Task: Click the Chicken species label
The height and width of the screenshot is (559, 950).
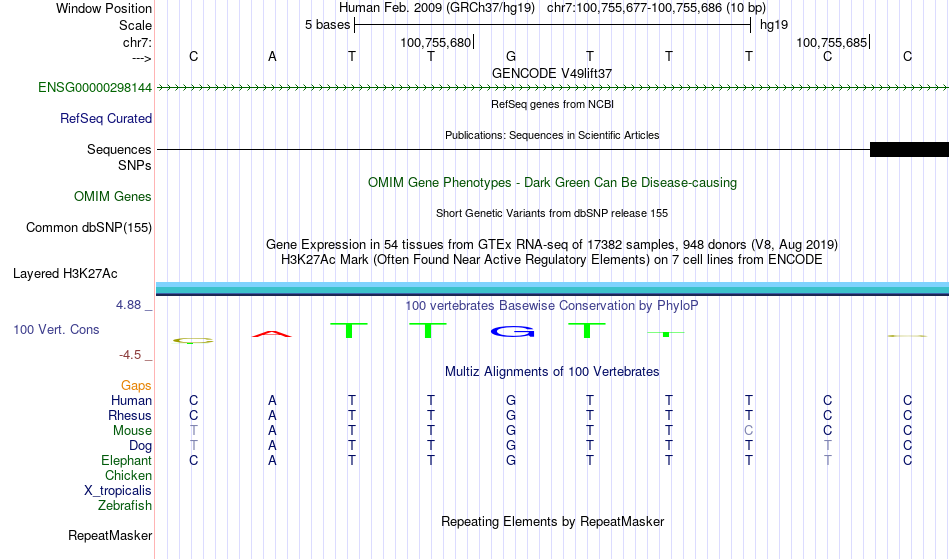Action: pyautogui.click(x=128, y=475)
